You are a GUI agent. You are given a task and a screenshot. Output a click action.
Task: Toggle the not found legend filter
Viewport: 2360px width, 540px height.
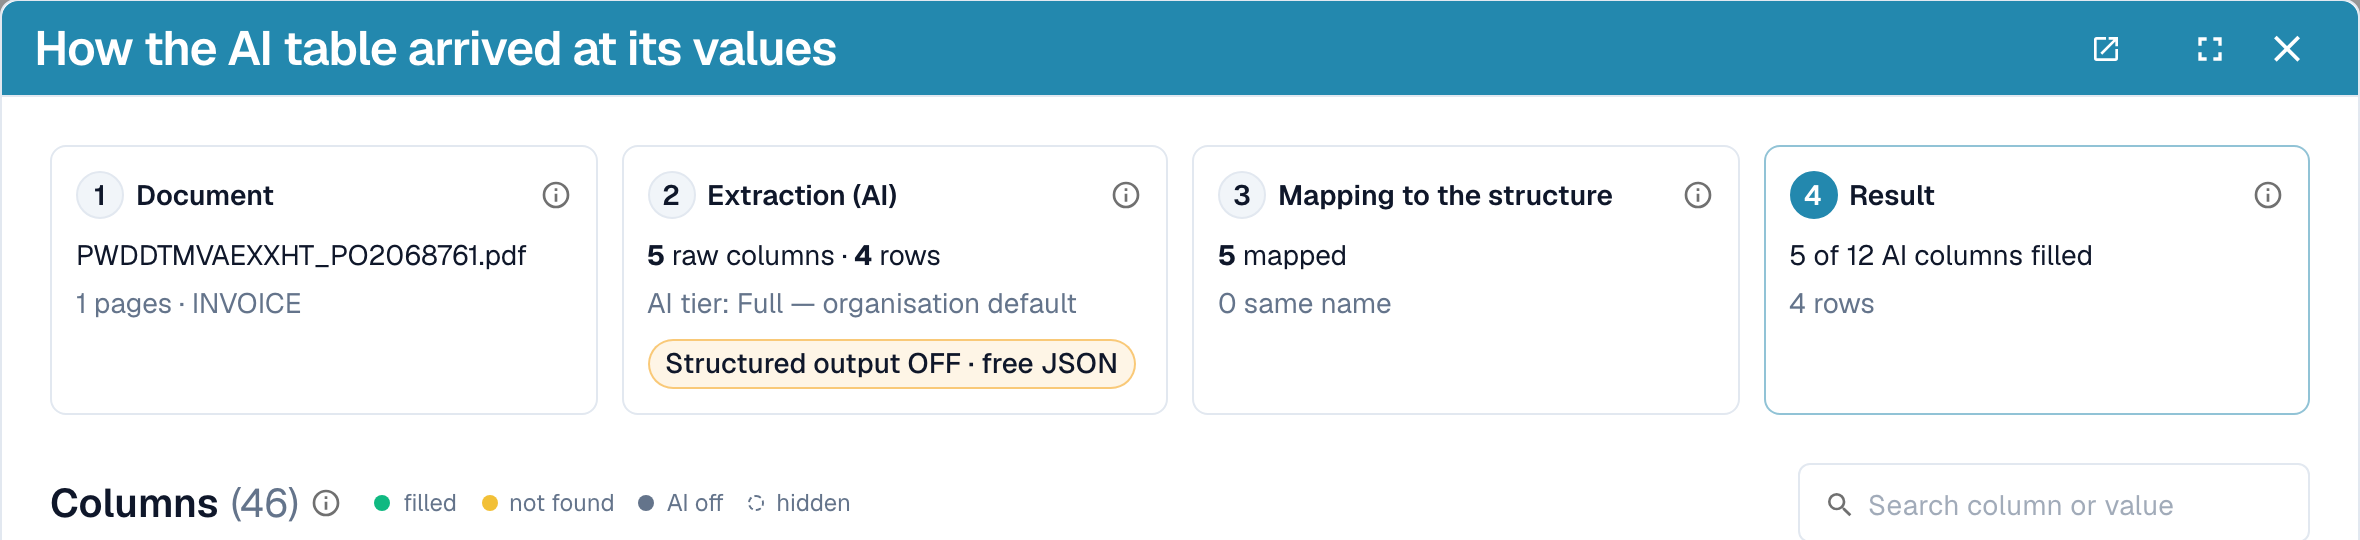(x=548, y=503)
